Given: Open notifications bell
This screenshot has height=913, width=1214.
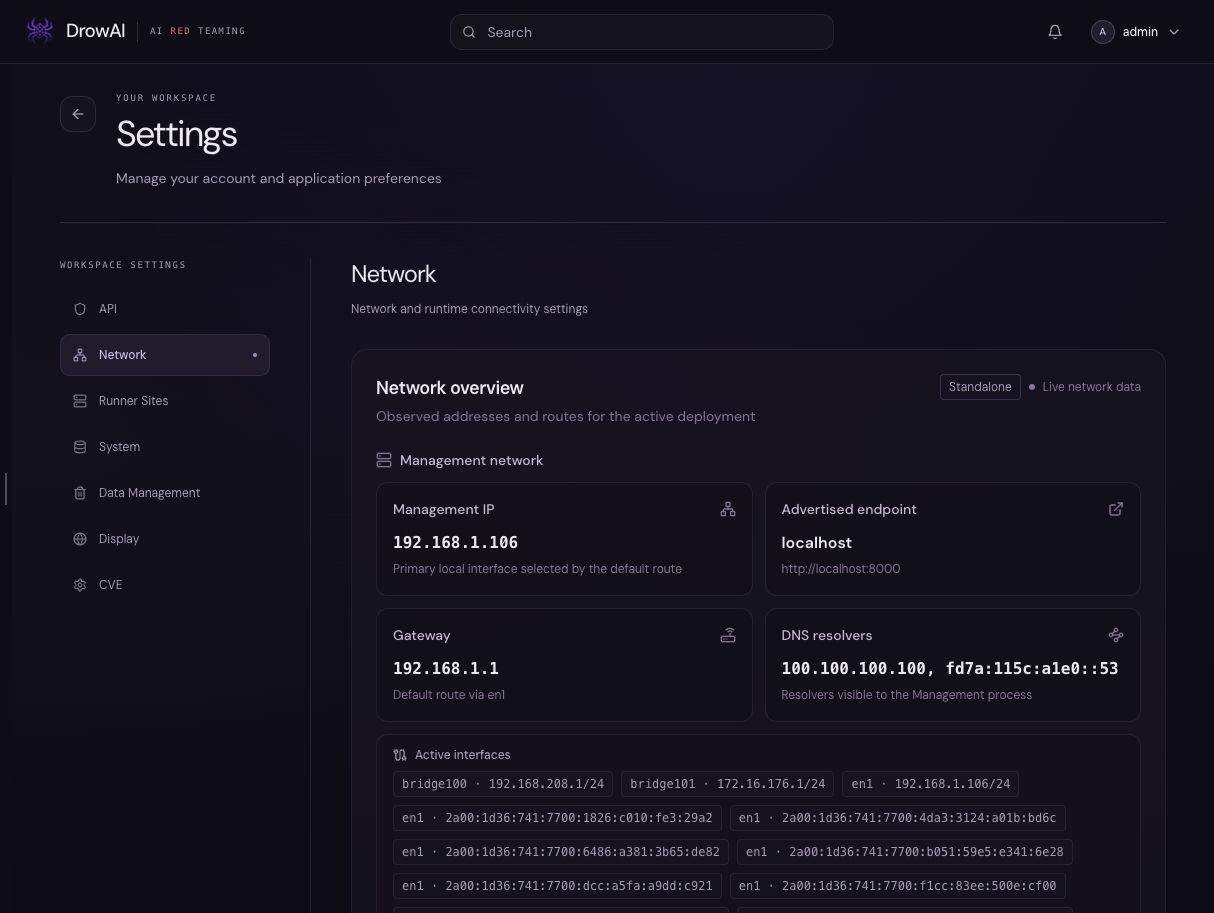Looking at the screenshot, I should pyautogui.click(x=1055, y=32).
